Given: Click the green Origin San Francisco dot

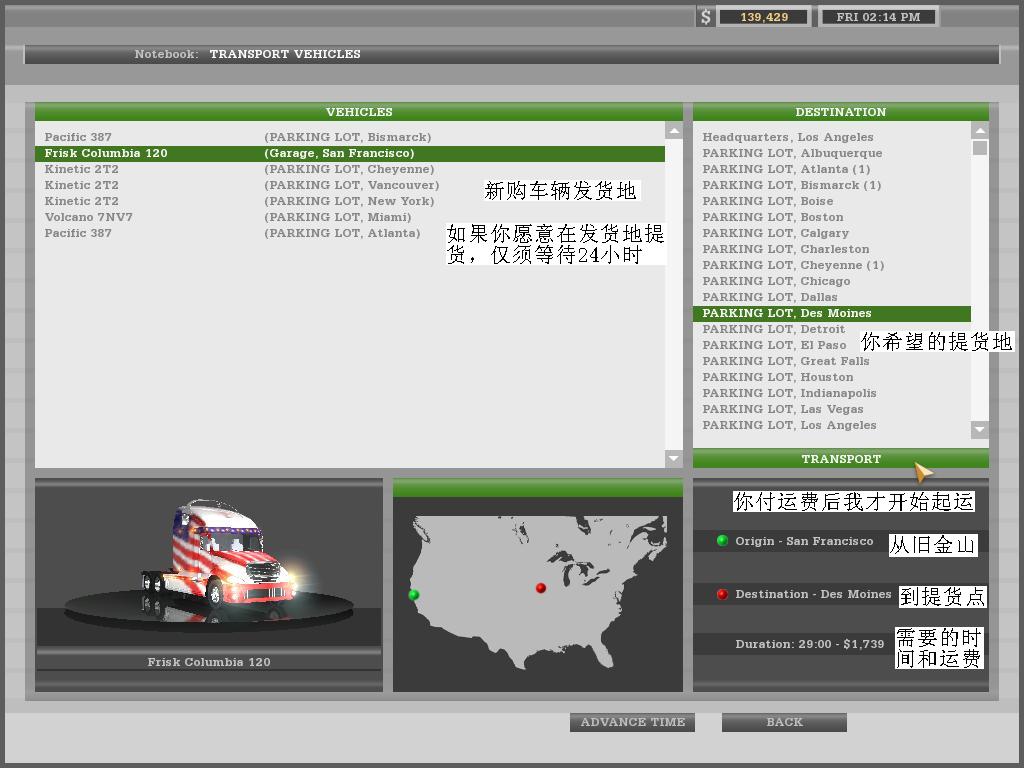Looking at the screenshot, I should 722,541.
